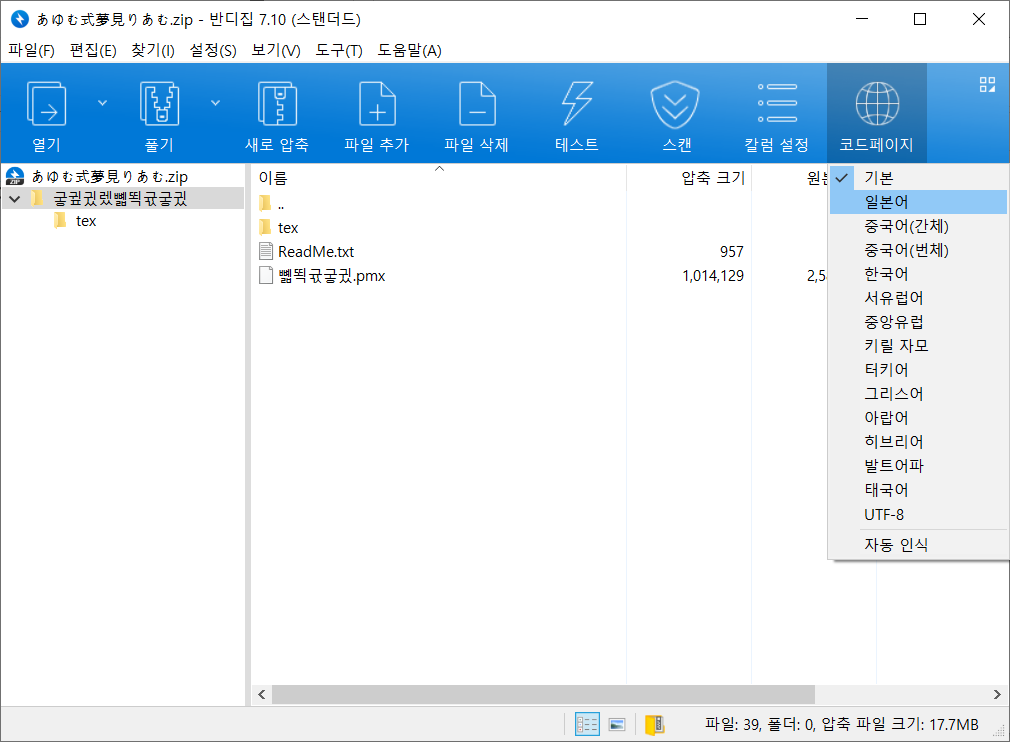Collapse the garbled-name folder in tree
Screen dimensions: 1010x742
tap(15, 198)
